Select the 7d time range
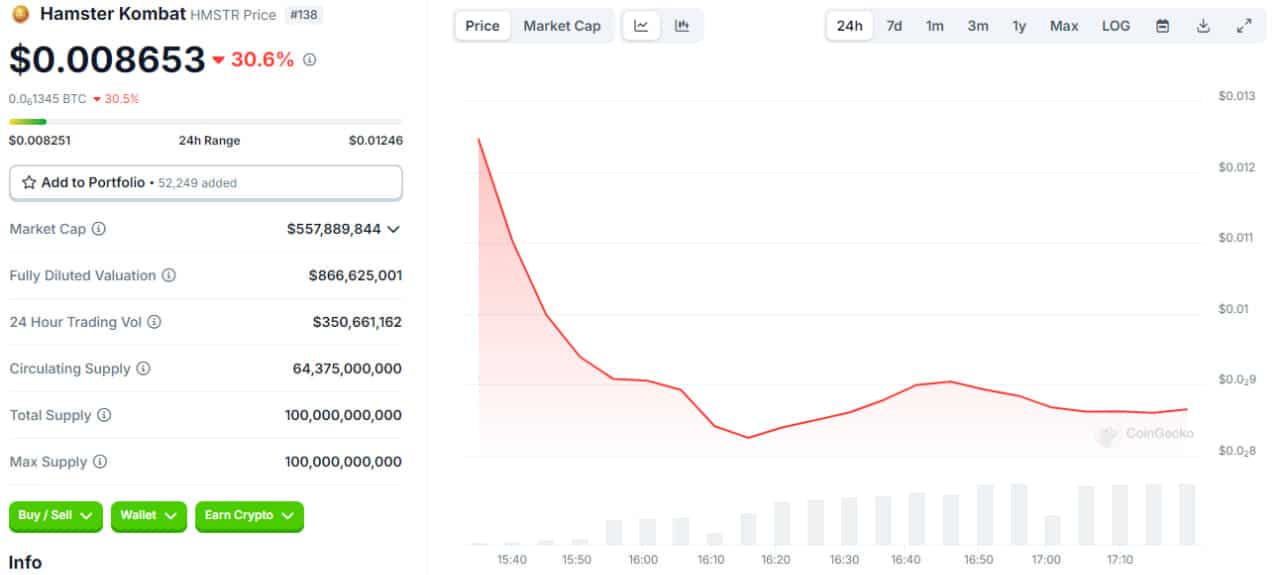The width and height of the screenshot is (1280, 575). [x=894, y=26]
